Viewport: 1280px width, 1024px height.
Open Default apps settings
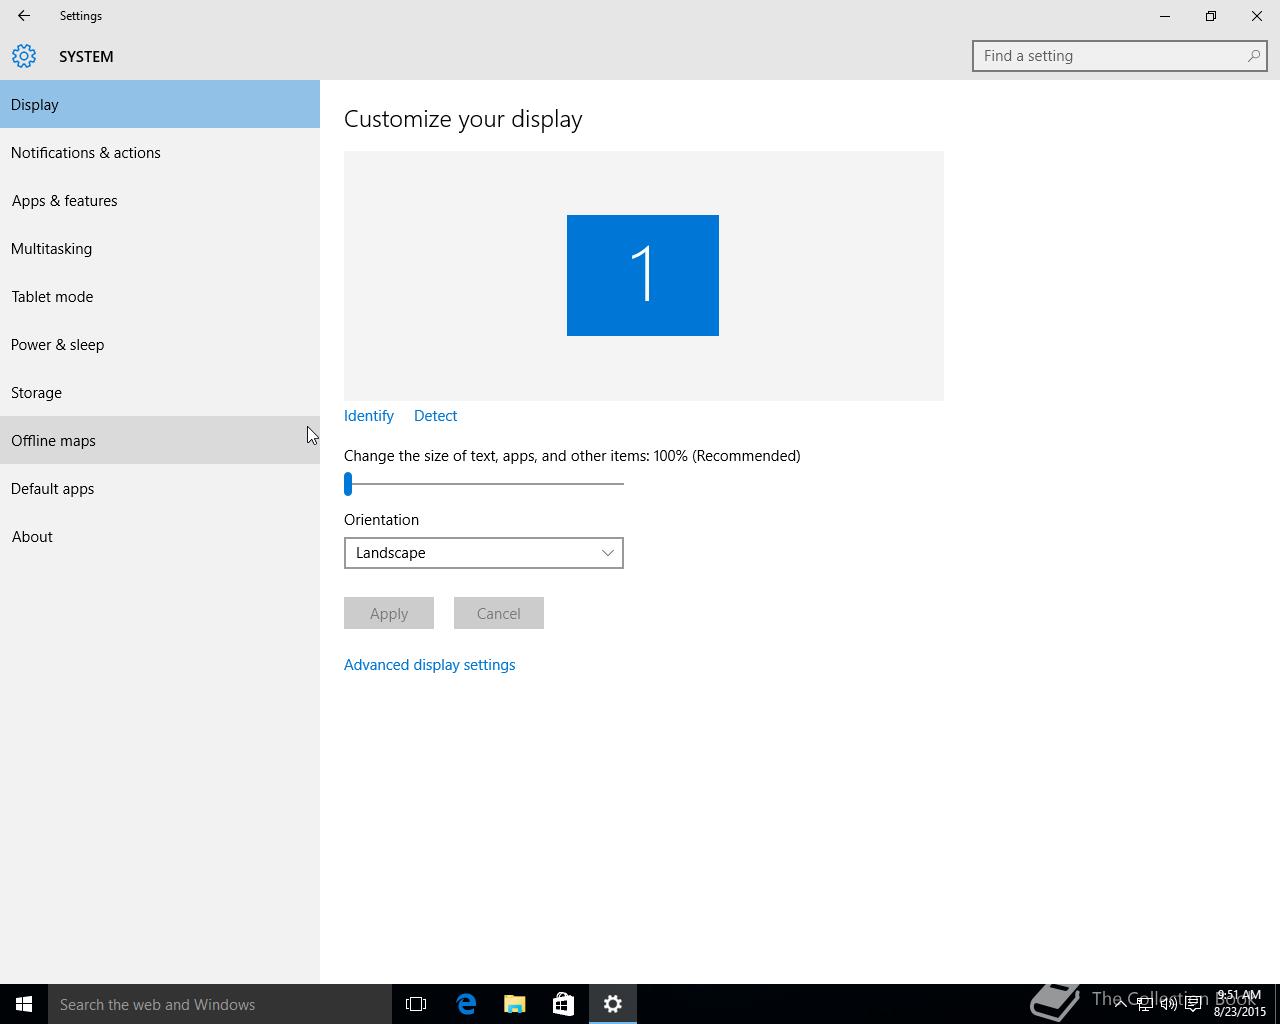pos(160,488)
